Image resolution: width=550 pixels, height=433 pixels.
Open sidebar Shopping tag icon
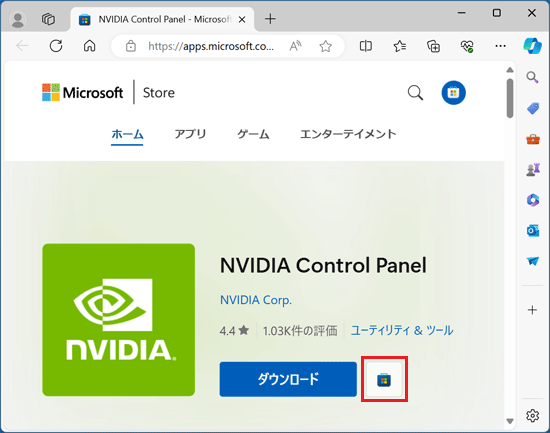[x=532, y=108]
